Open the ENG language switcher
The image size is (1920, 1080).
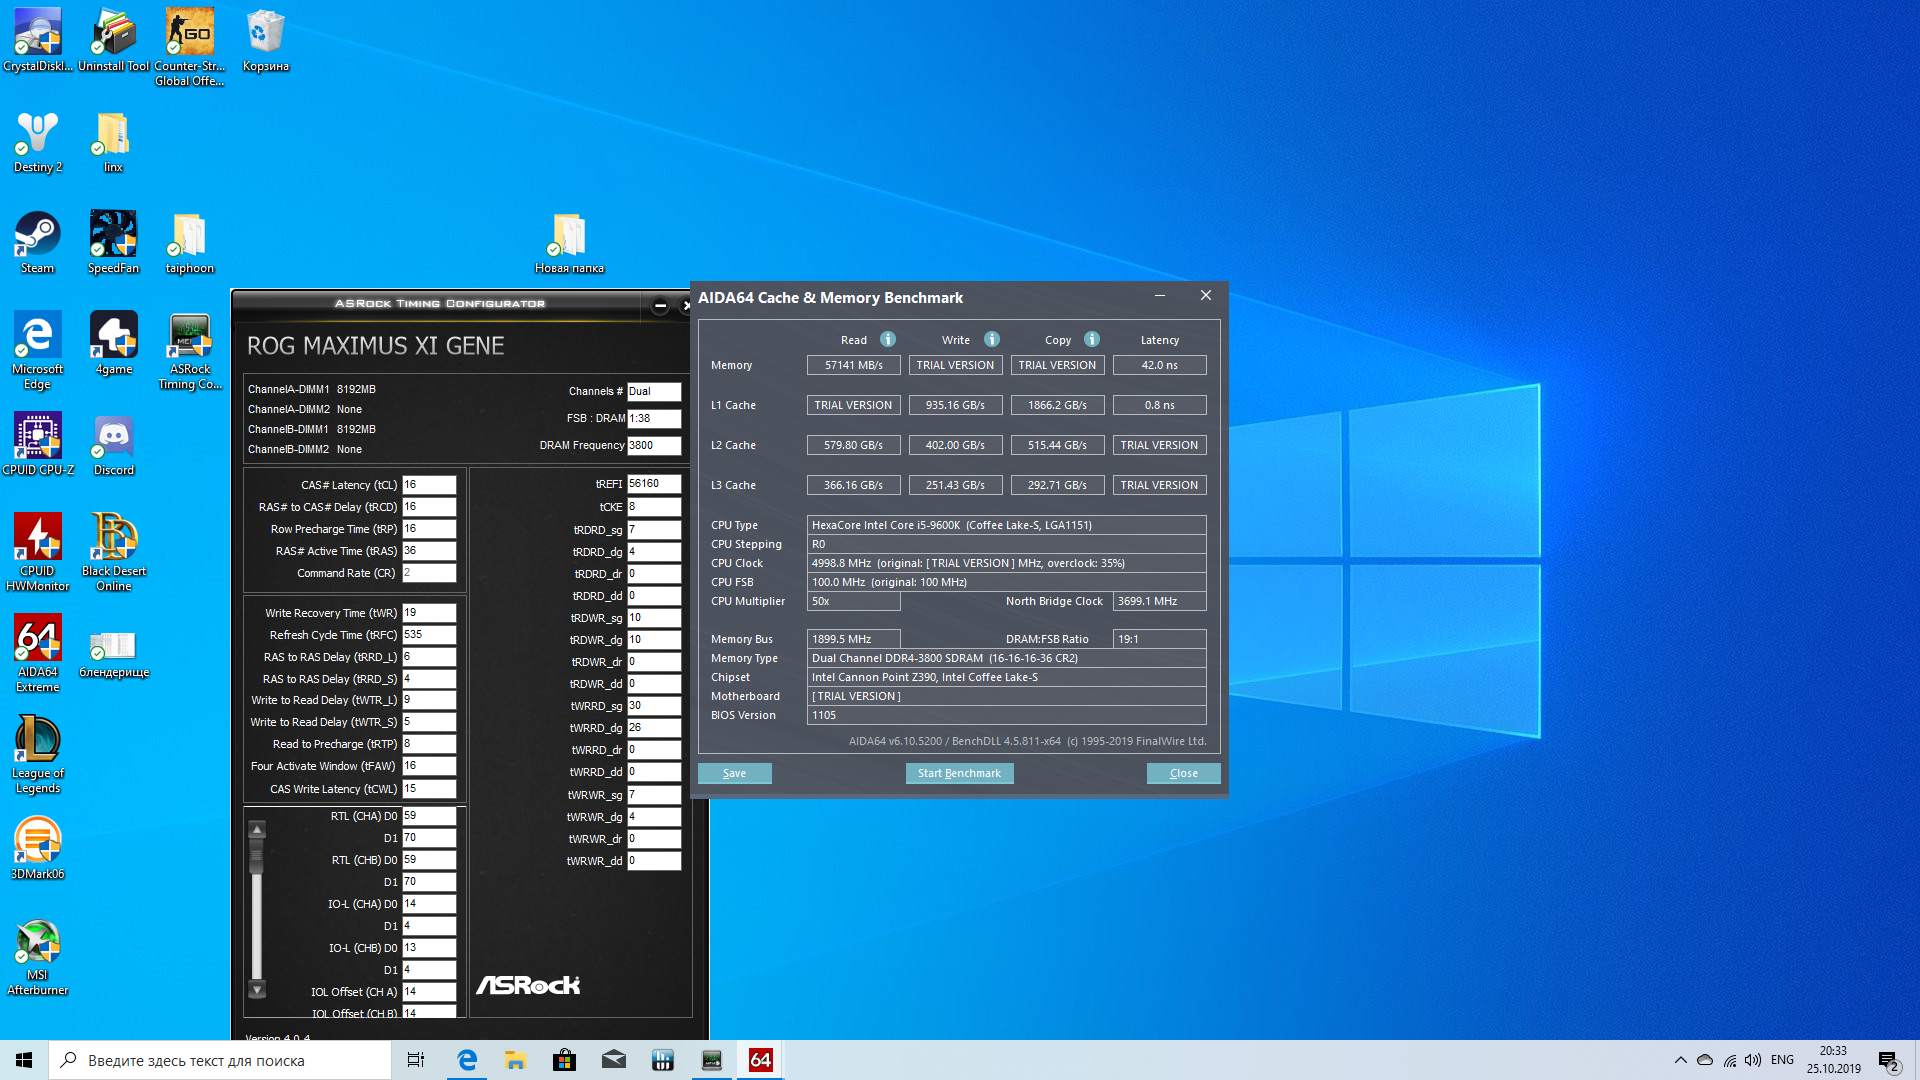(1782, 1060)
